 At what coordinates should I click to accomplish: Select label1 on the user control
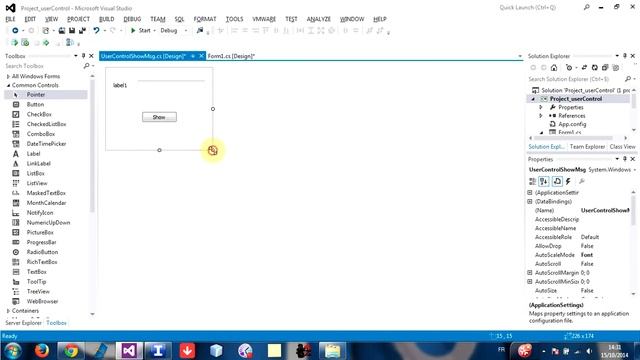click(x=120, y=85)
